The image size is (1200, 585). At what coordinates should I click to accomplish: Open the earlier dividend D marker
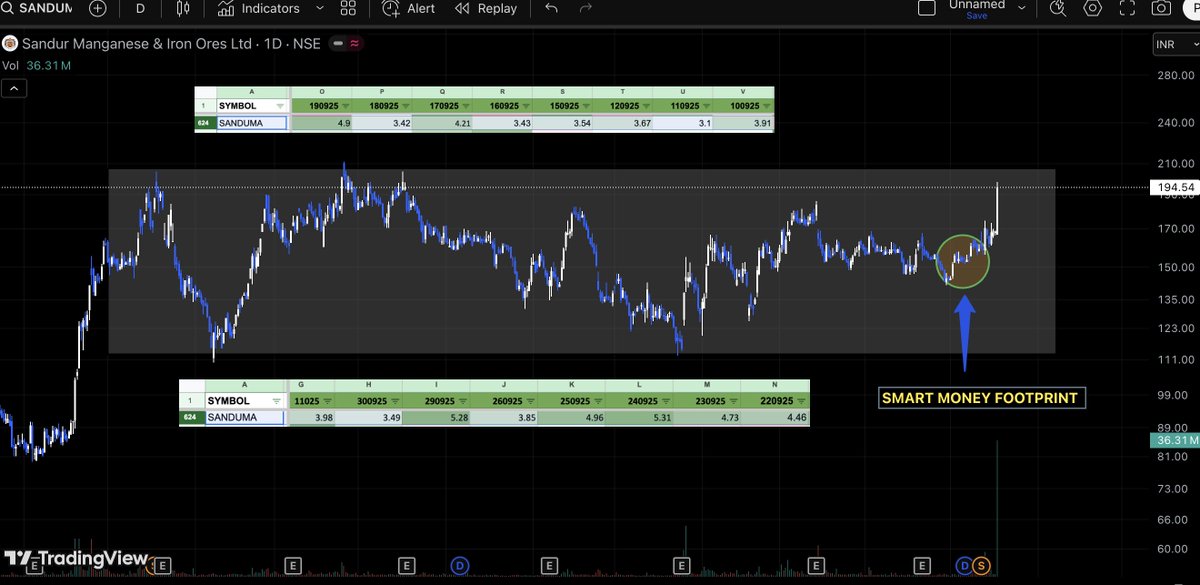pos(460,566)
